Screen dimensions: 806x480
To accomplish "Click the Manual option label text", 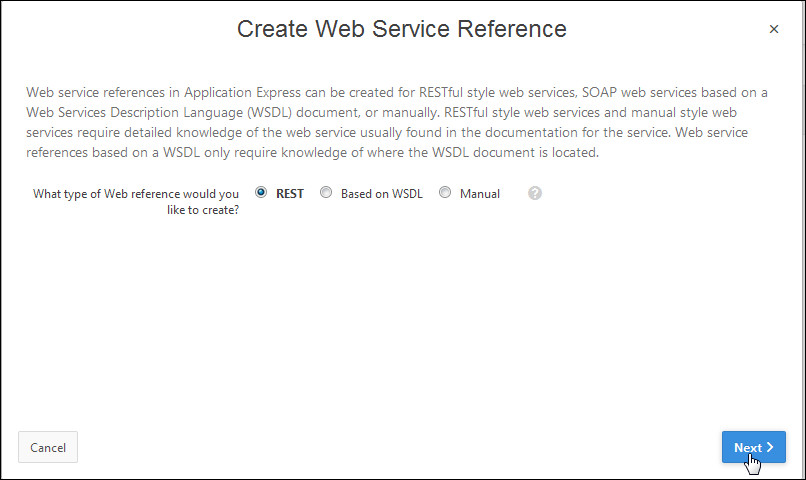I will pos(479,194).
